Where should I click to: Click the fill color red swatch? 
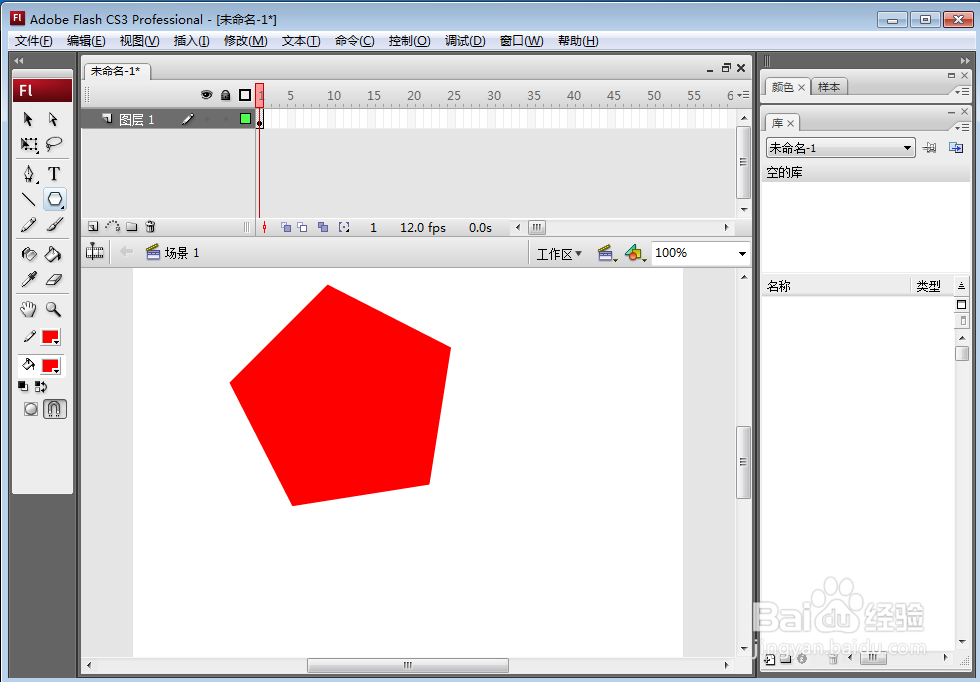[51, 366]
